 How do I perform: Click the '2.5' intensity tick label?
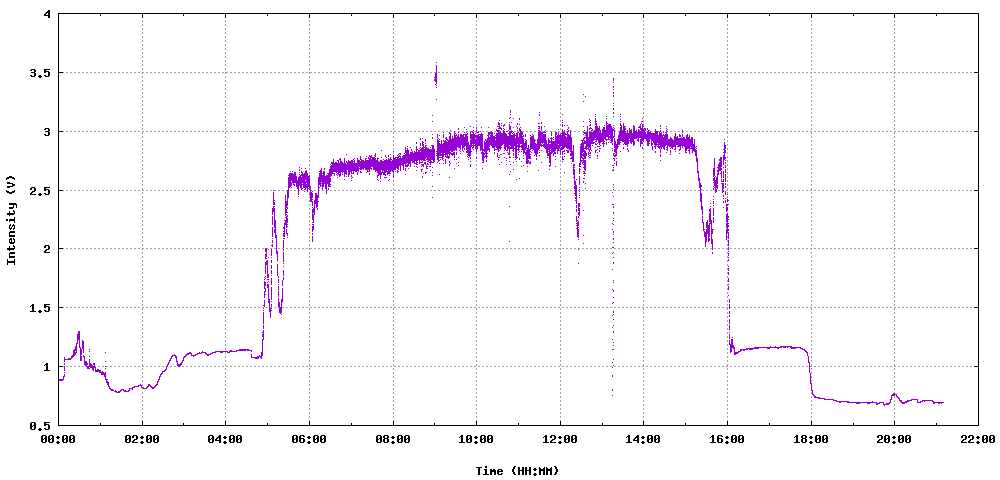click(41, 190)
